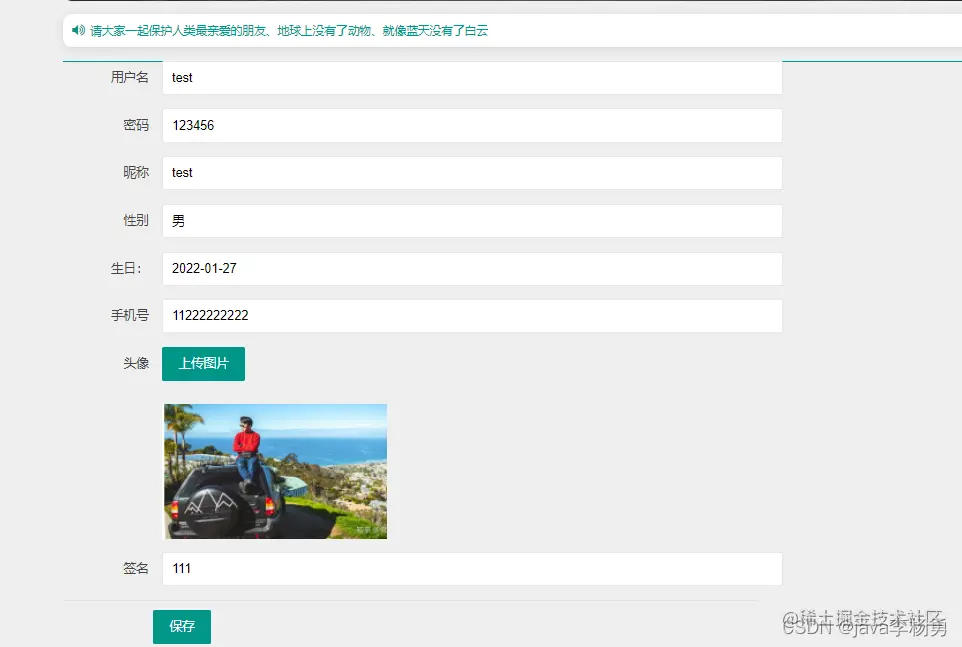This screenshot has width=962, height=647.
Task: Click the 上传图片 upload button
Action: click(203, 364)
